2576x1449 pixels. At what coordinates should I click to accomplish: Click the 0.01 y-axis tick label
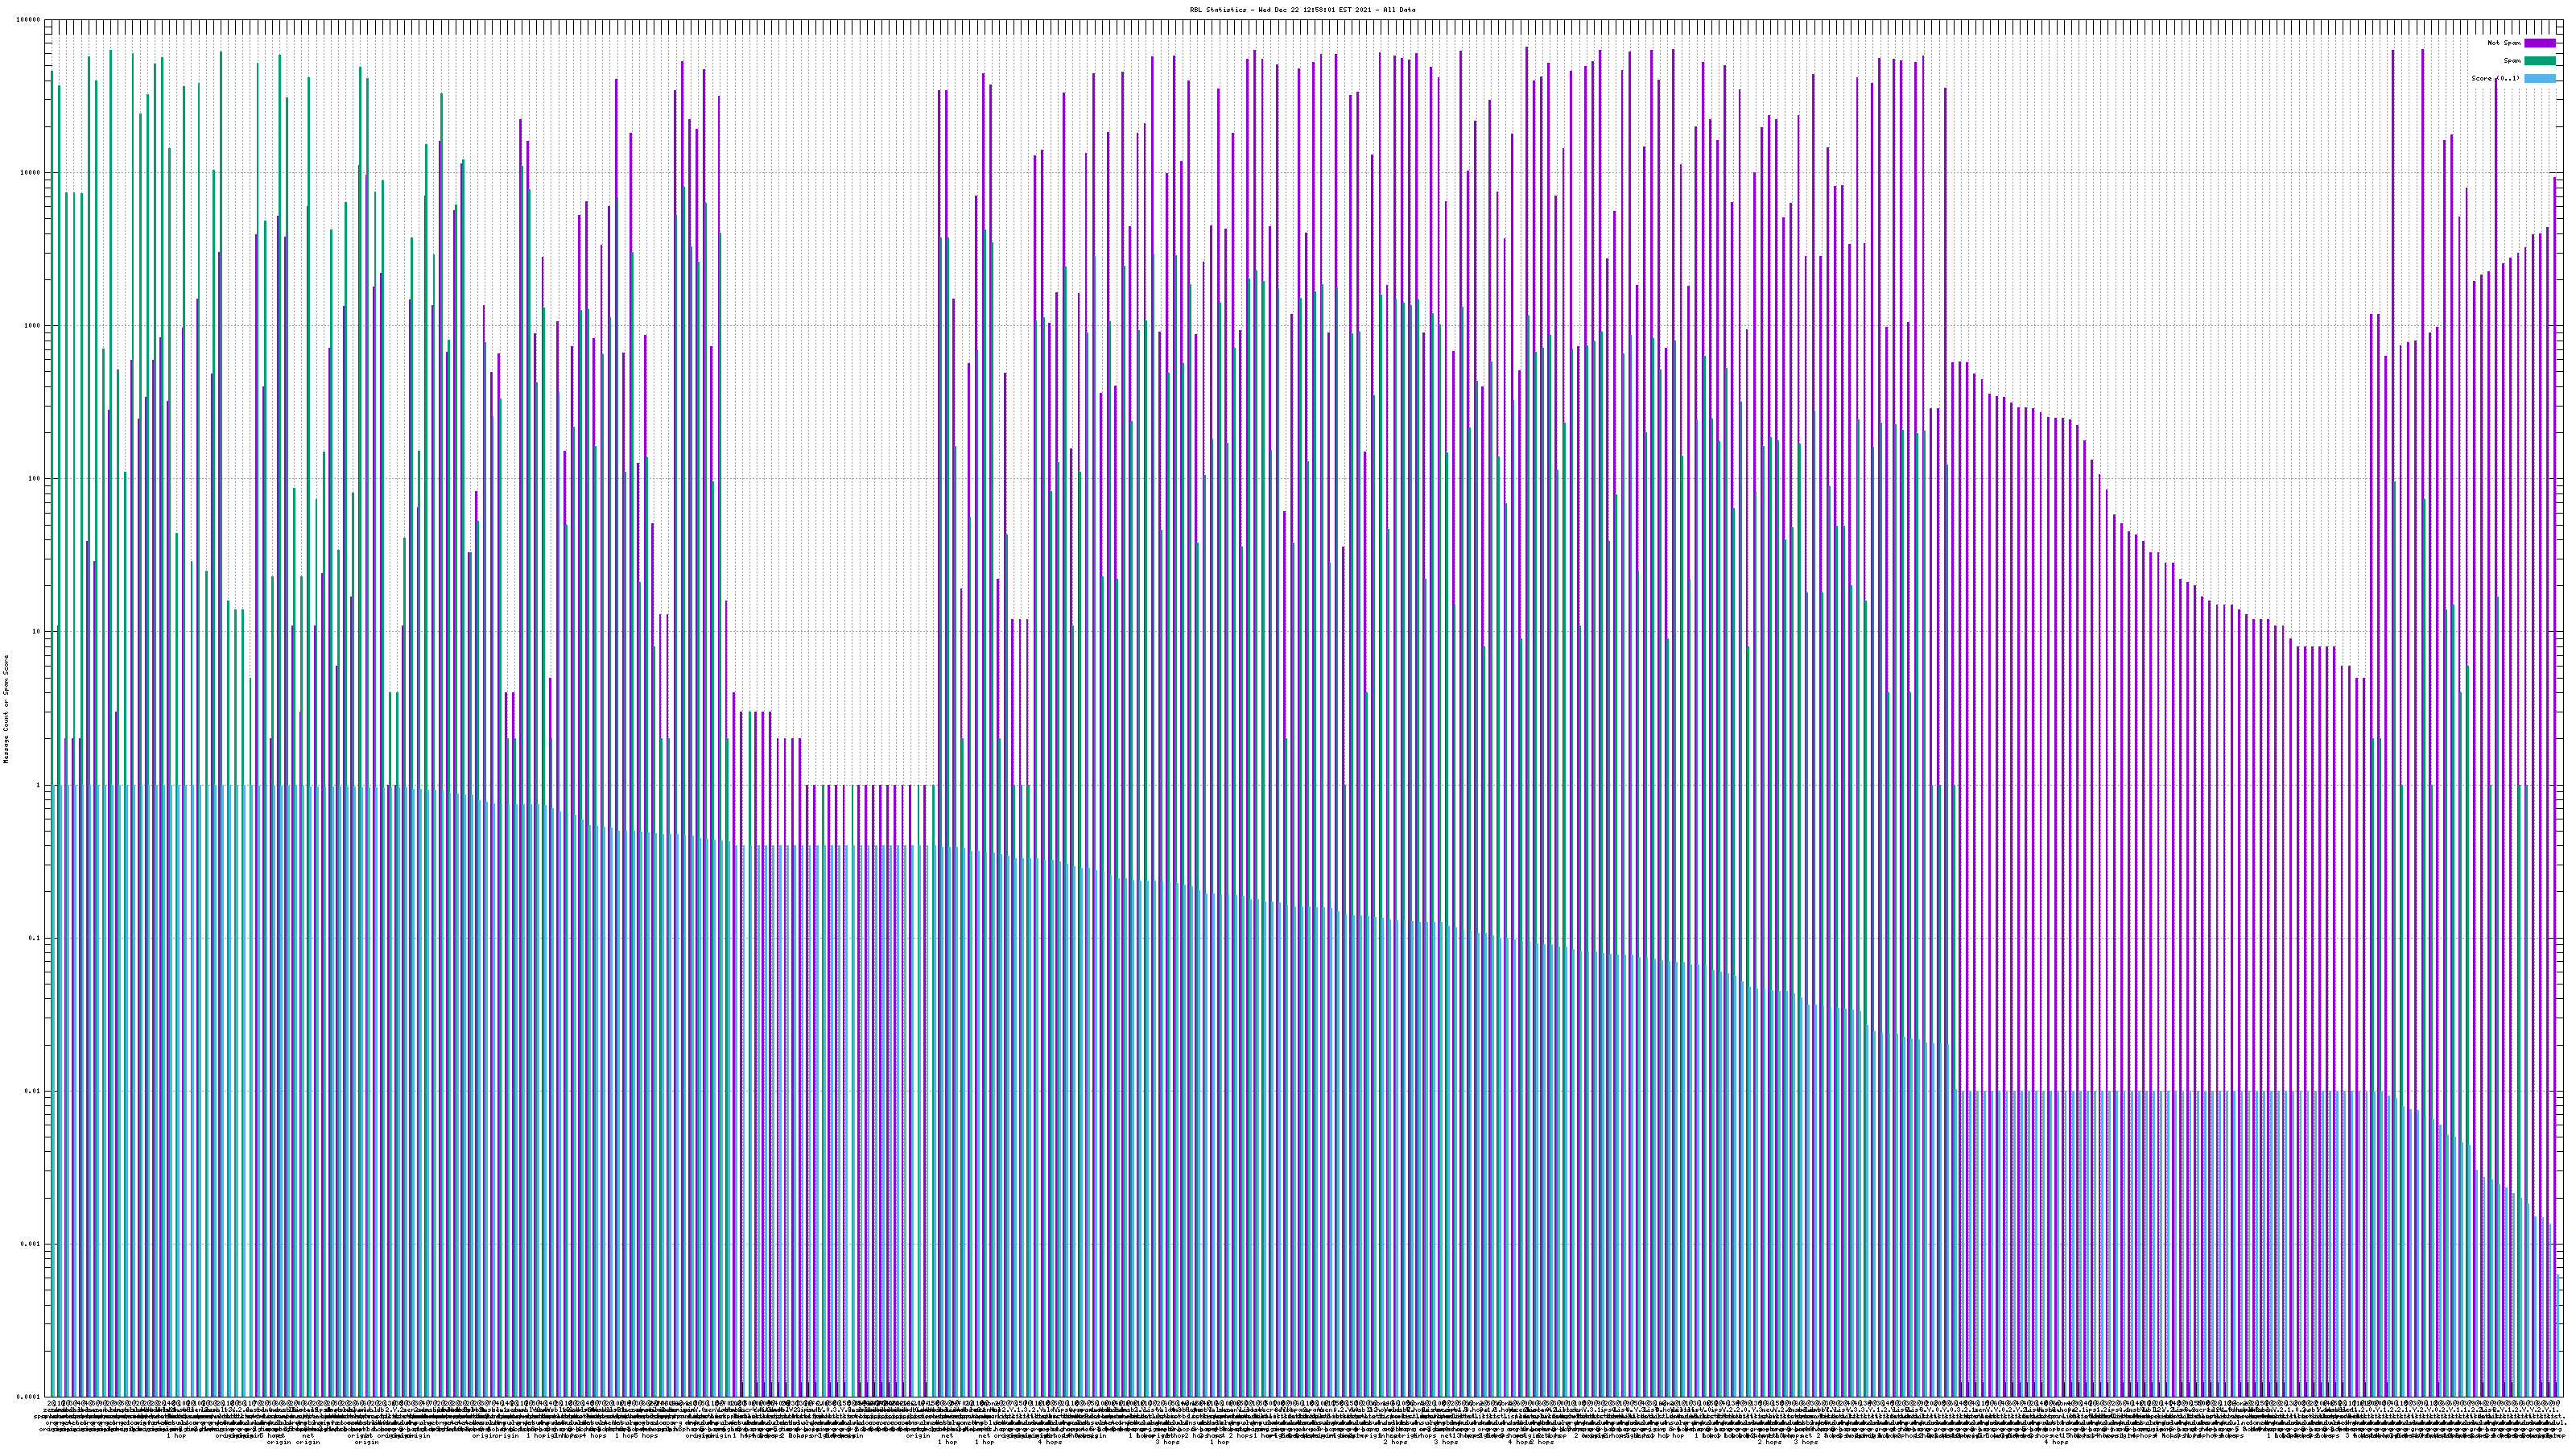coord(33,1091)
